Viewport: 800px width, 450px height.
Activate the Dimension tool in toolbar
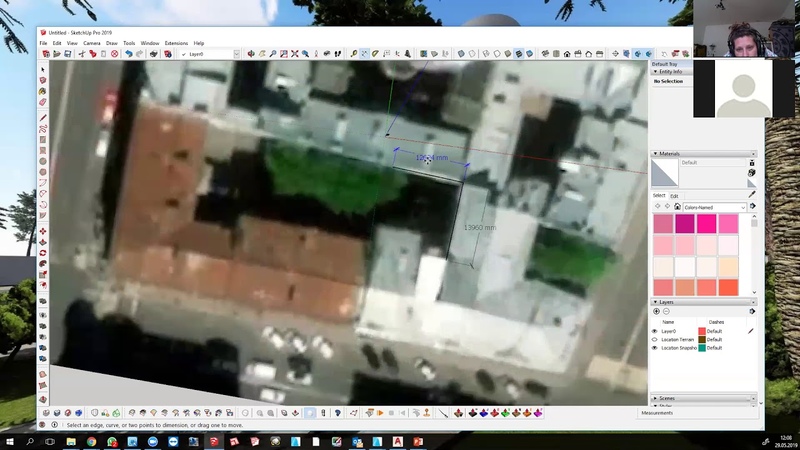point(364,54)
